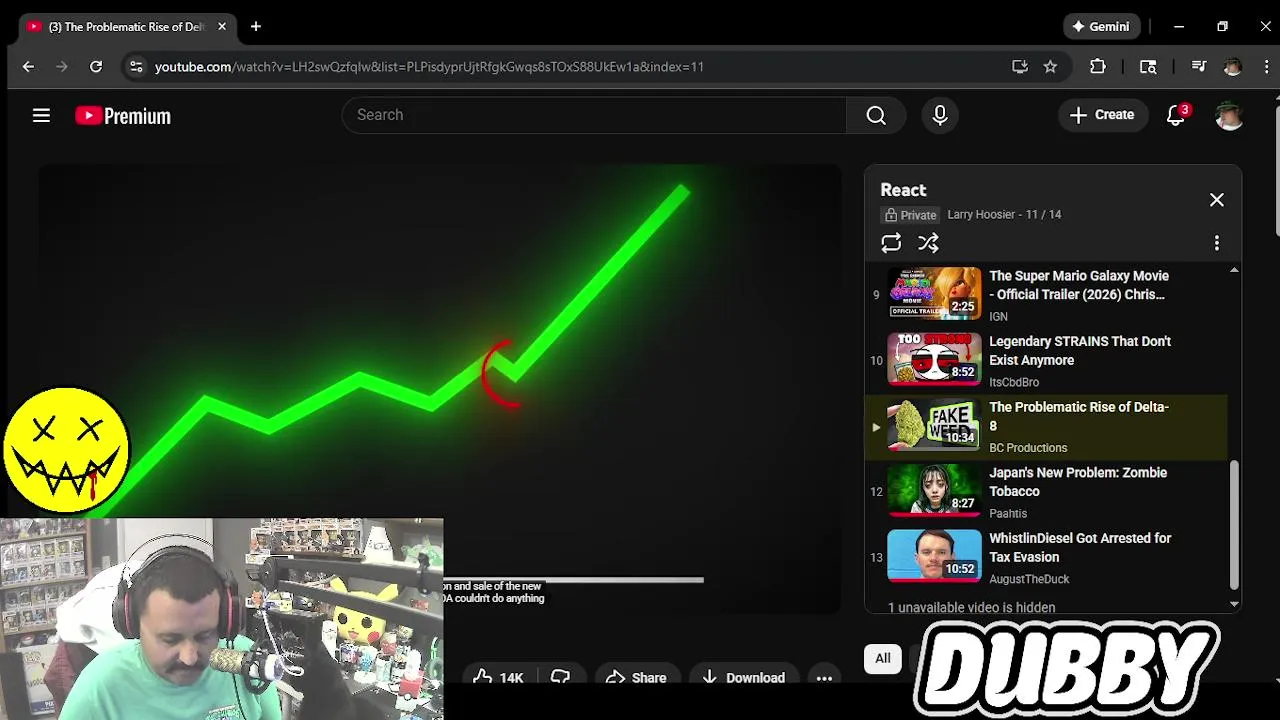The image size is (1280, 720).
Task: Open the YouTube guide hamburger menu
Action: (41, 115)
